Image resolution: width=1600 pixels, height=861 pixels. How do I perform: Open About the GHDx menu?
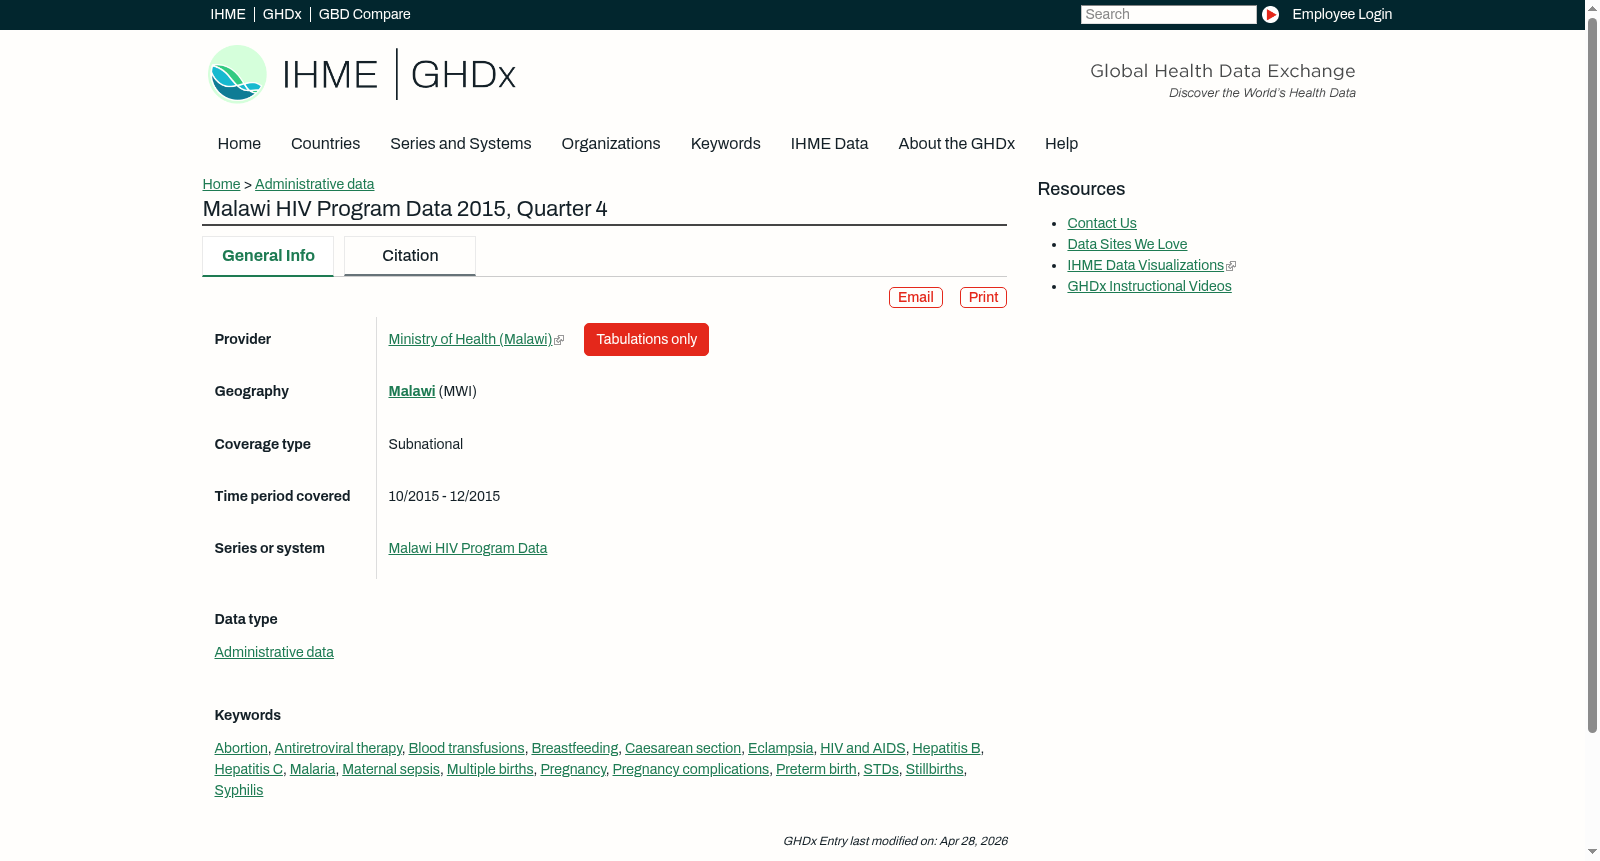point(957,144)
